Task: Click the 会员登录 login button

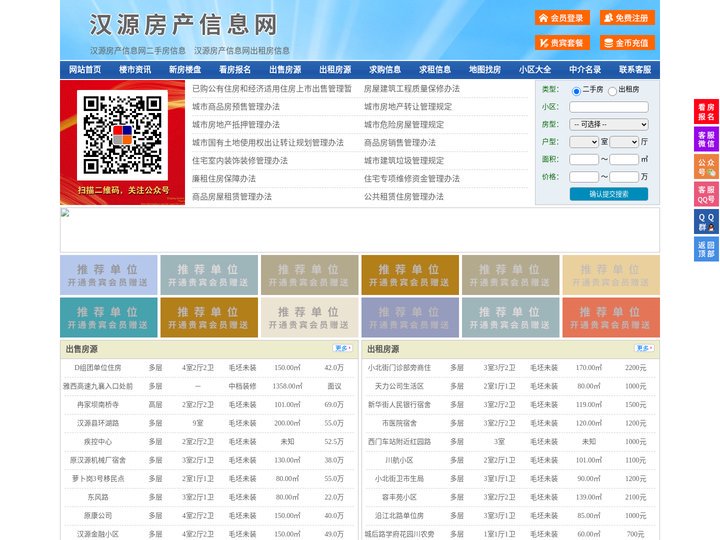Action: pos(562,18)
